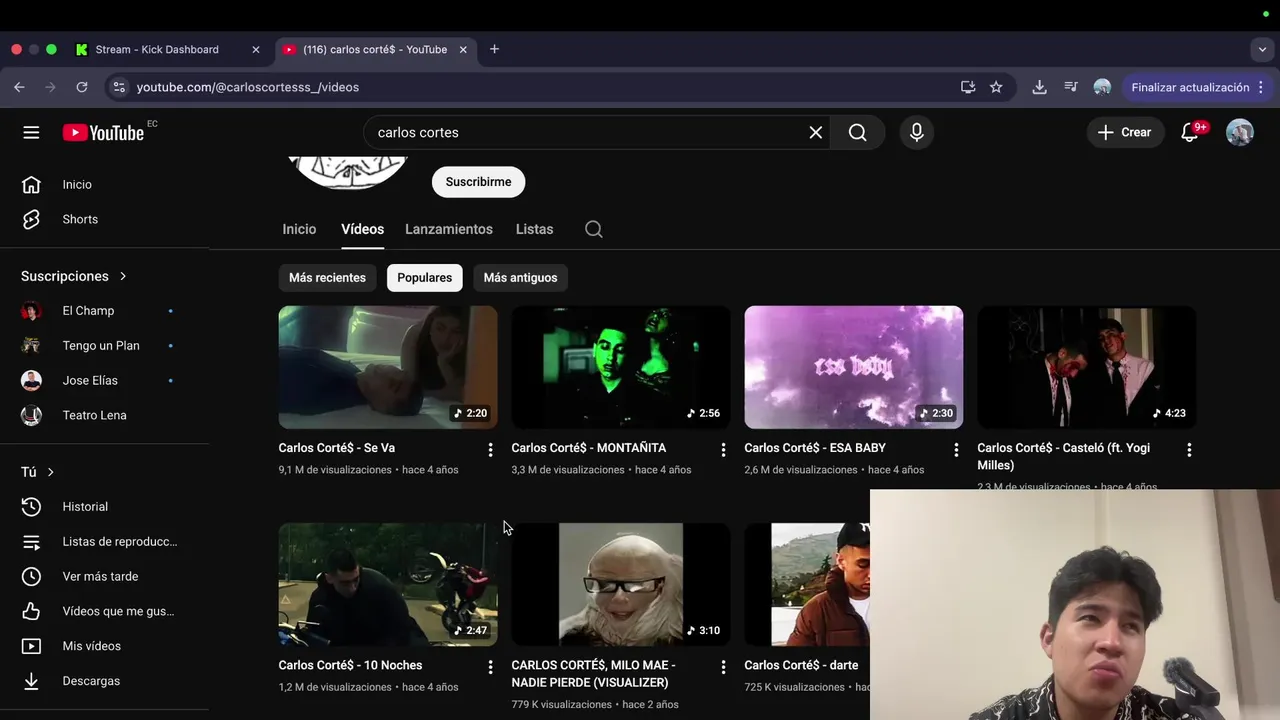The image size is (1280, 720).
Task: View site information icon in the address bar
Action: [x=119, y=87]
